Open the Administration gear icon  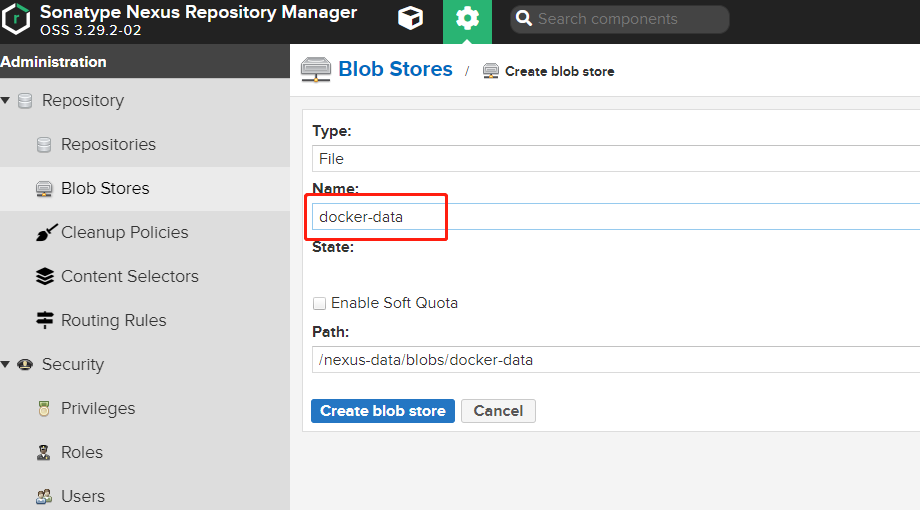(x=467, y=19)
